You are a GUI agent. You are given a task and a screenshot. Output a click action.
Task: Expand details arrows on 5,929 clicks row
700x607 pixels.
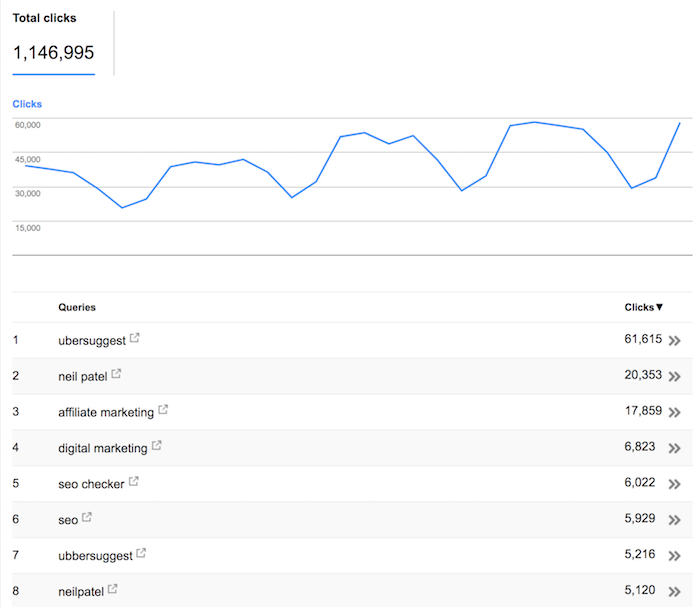coord(675,520)
